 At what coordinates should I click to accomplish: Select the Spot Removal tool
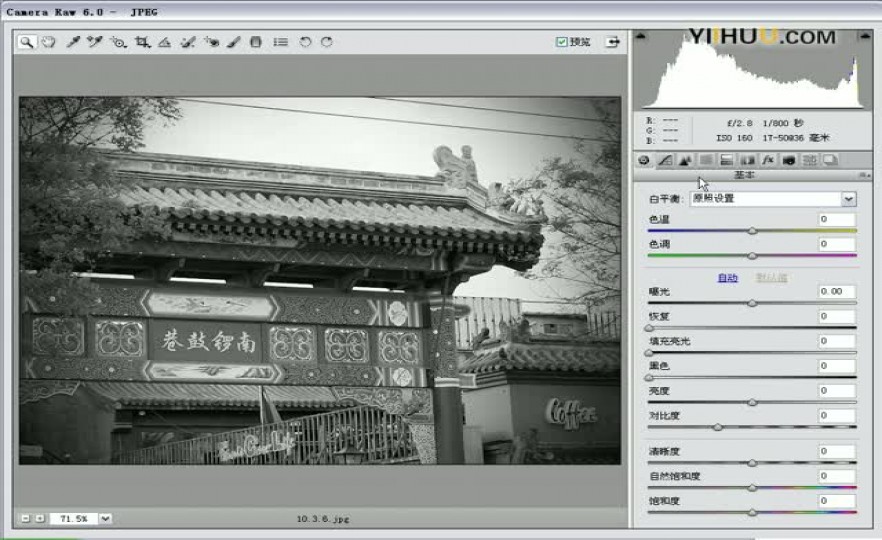pos(188,42)
